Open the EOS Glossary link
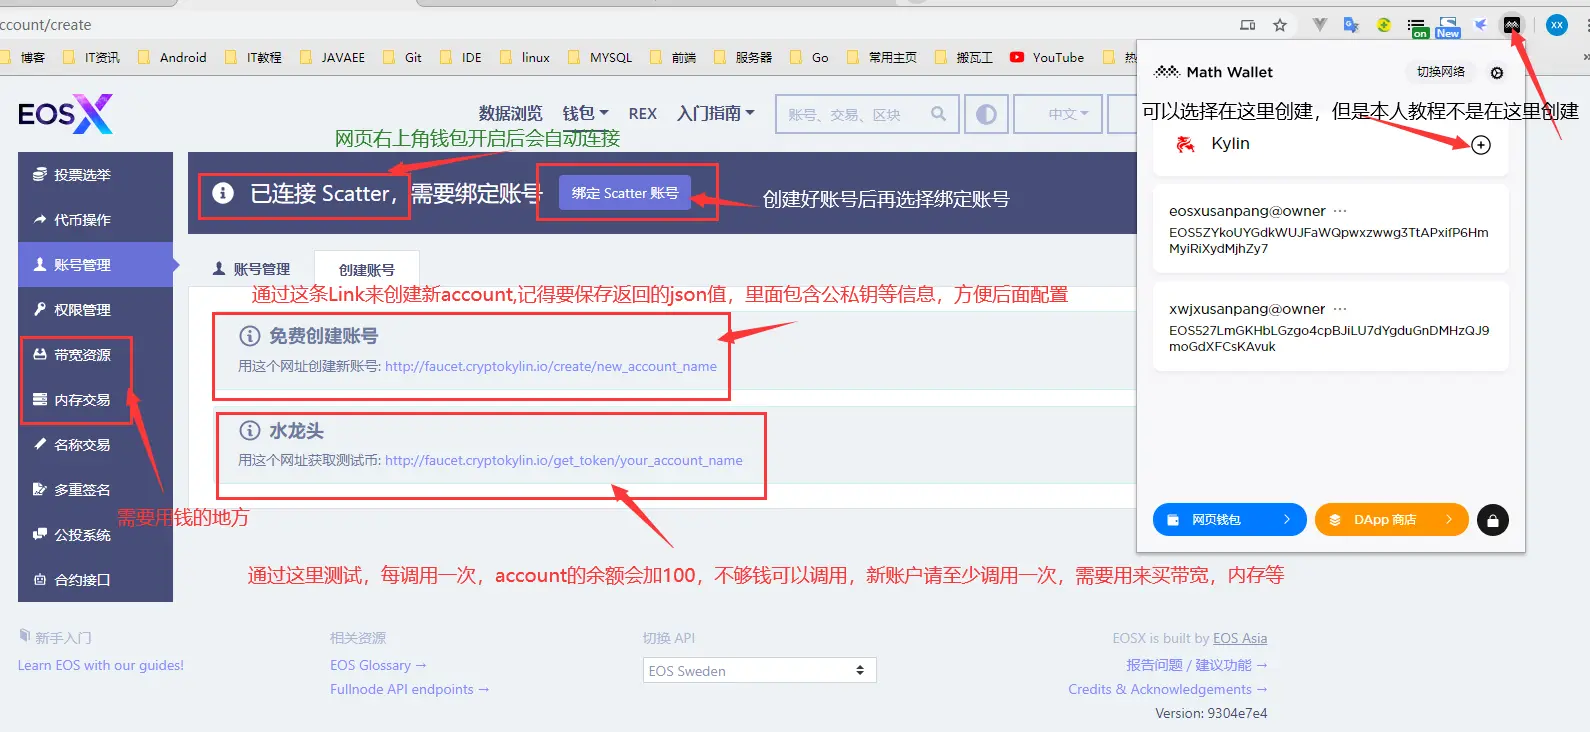The height and width of the screenshot is (732, 1590). coord(378,665)
